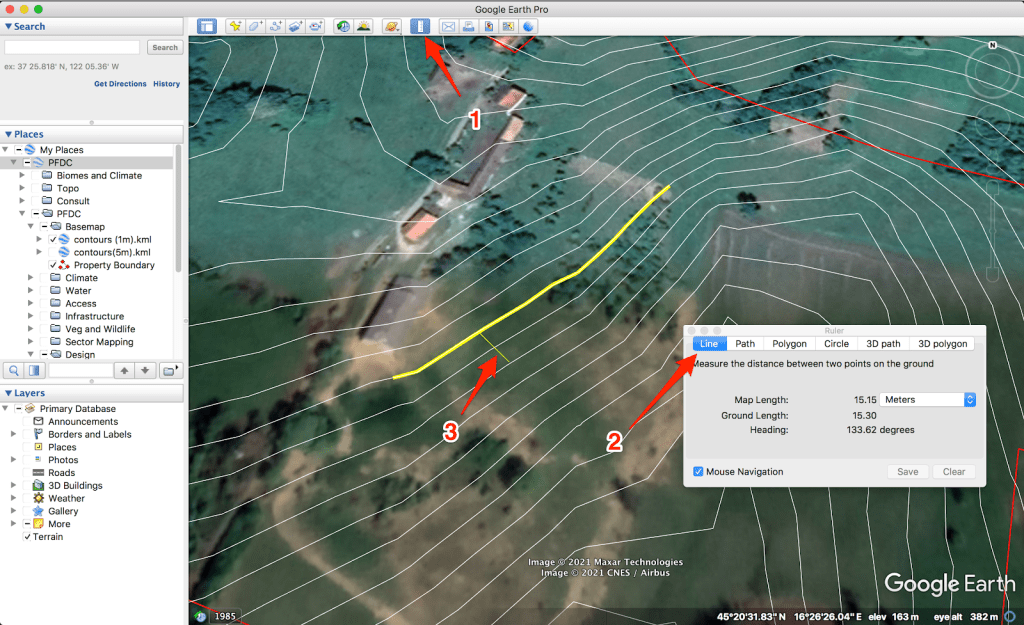Switch to the Polygon tab in Ruler
Screen dimensions: 1024x625
coord(790,344)
